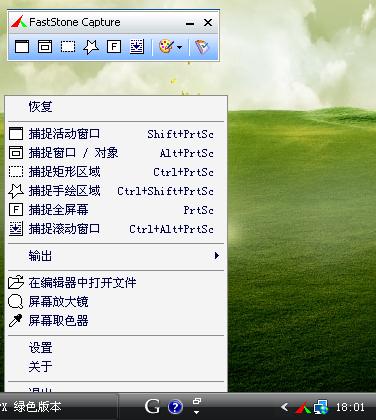Click Capture Window/Object toolbar icon
Image resolution: width=376 pixels, height=420 pixels.
point(45,47)
